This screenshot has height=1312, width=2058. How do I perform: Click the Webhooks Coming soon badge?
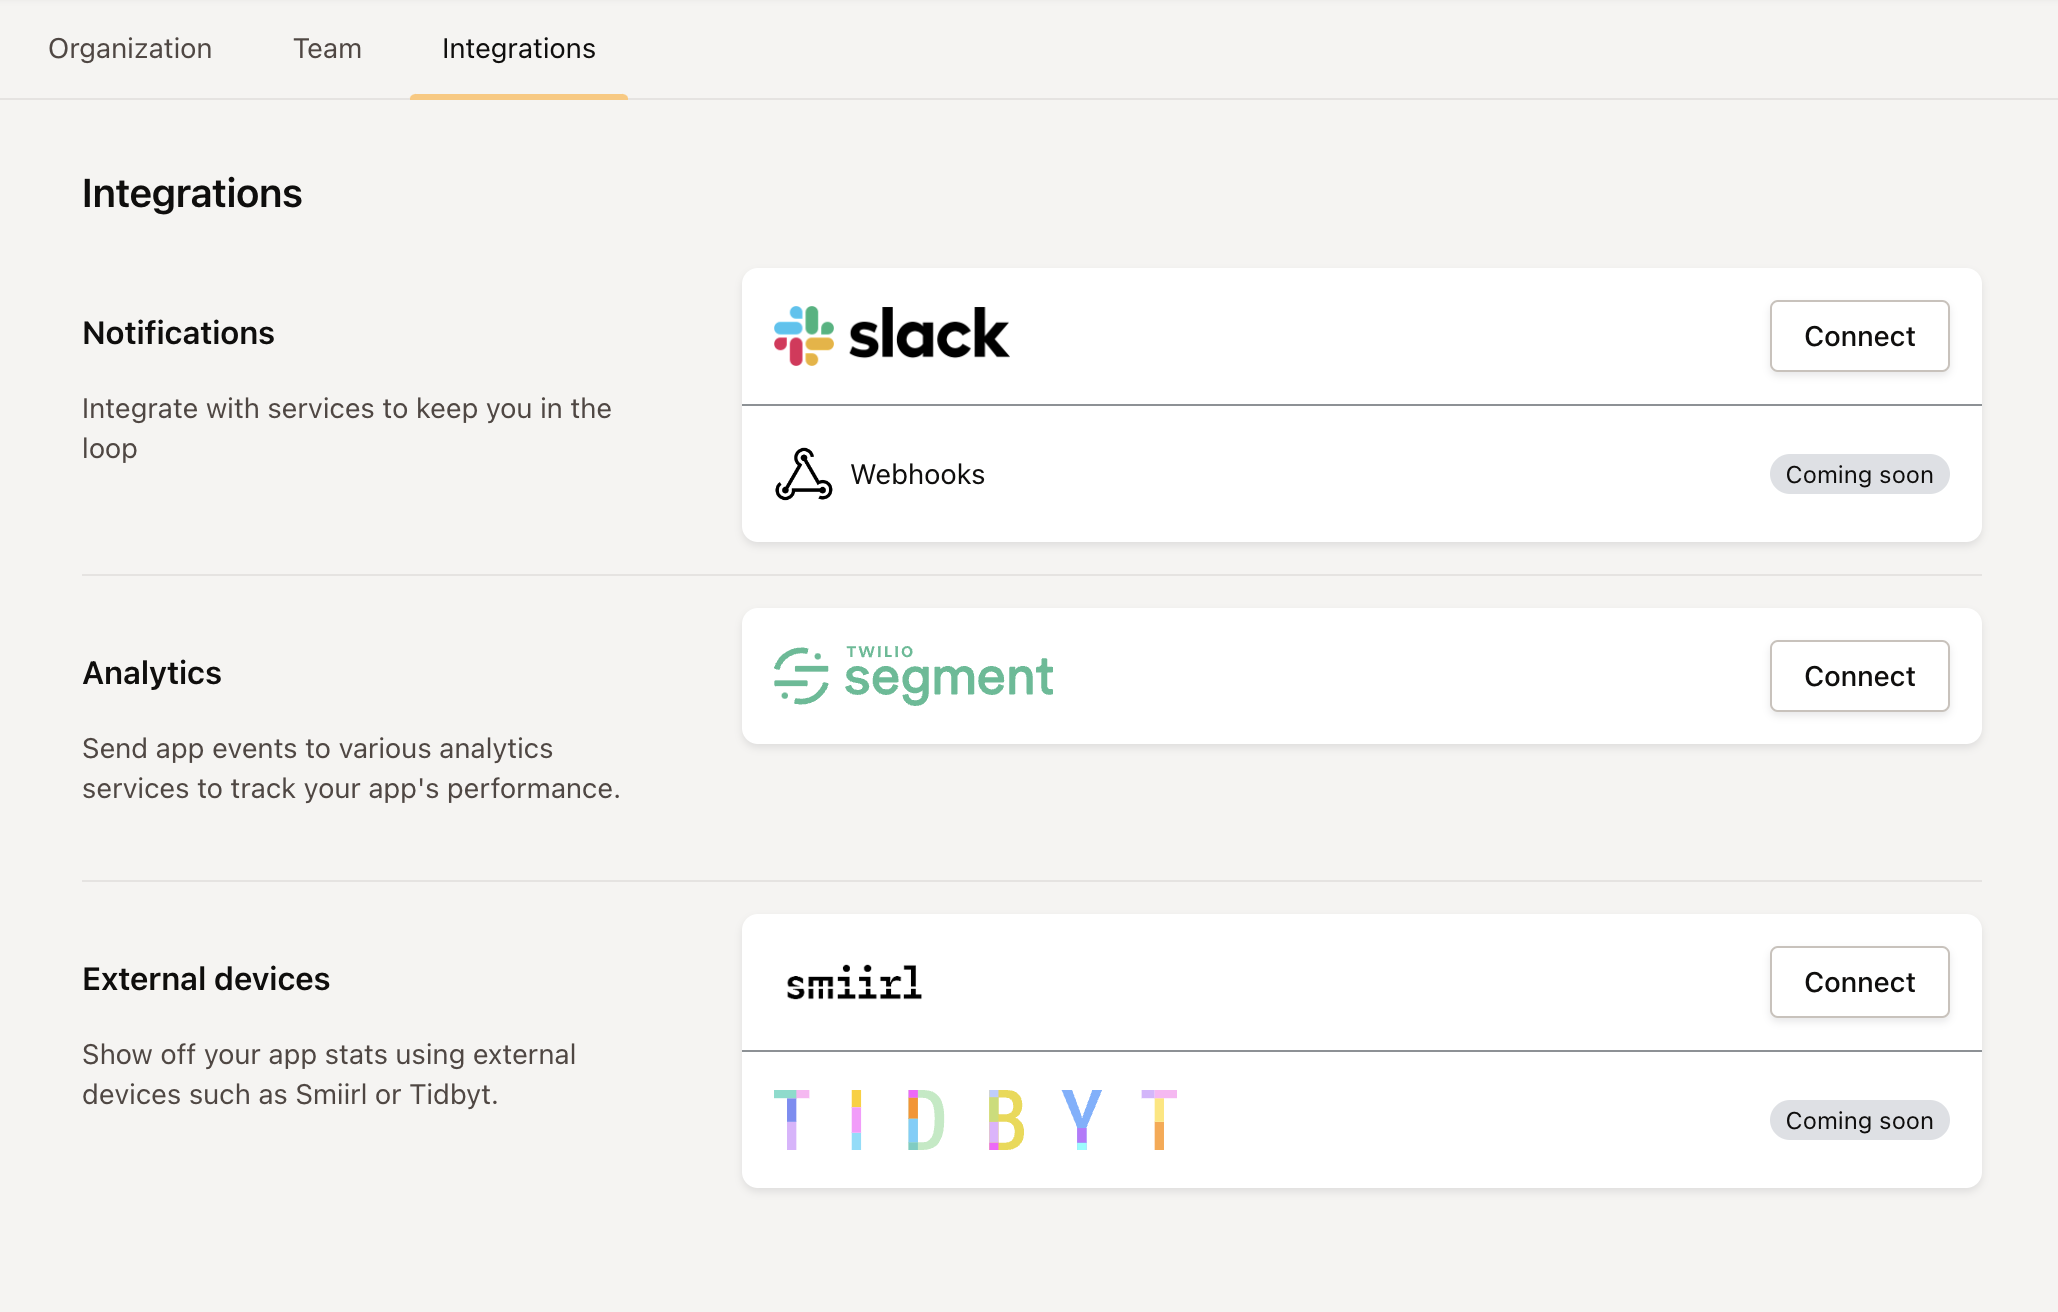(1859, 475)
